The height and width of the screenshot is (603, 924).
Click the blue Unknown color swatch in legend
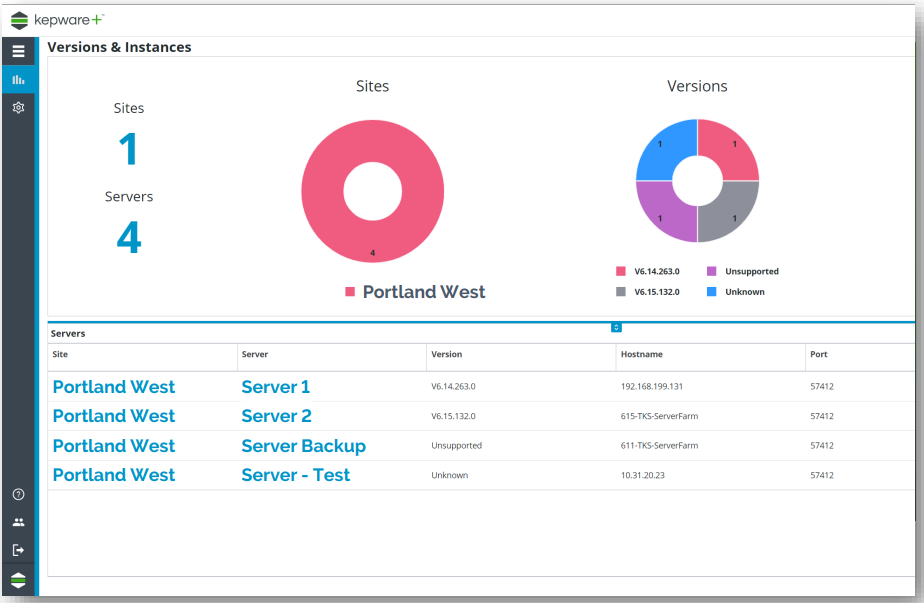[712, 292]
